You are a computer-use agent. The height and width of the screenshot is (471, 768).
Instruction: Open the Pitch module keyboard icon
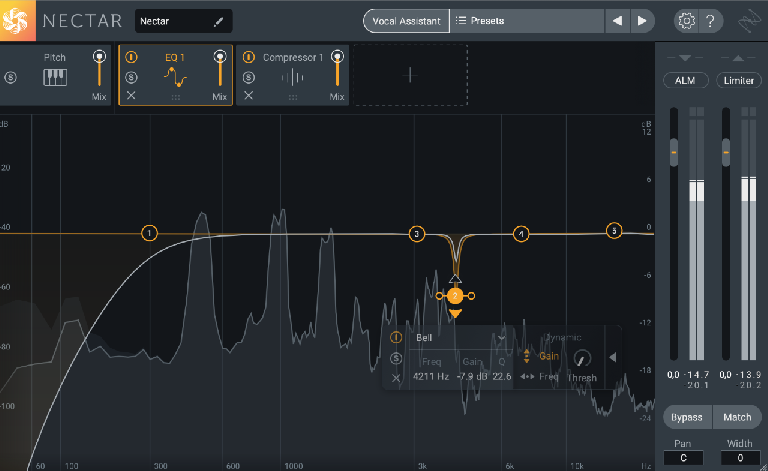click(x=54, y=78)
